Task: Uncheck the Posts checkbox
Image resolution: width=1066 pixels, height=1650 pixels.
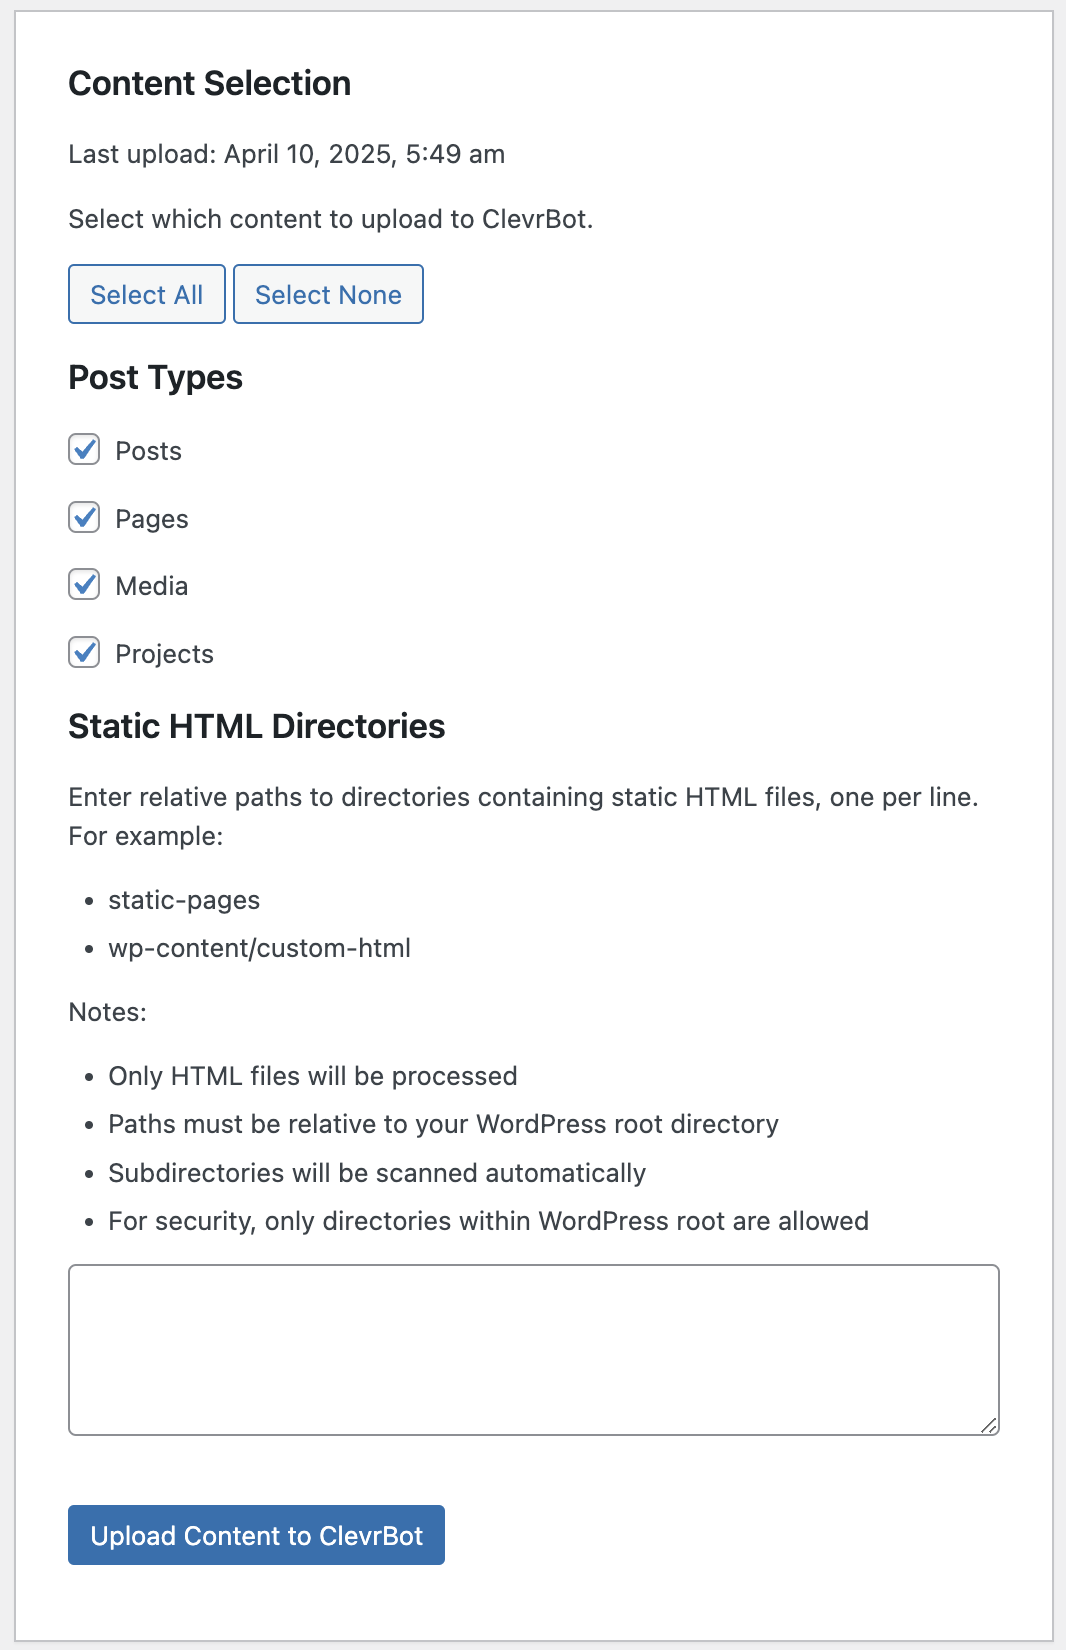Action: pos(84,450)
